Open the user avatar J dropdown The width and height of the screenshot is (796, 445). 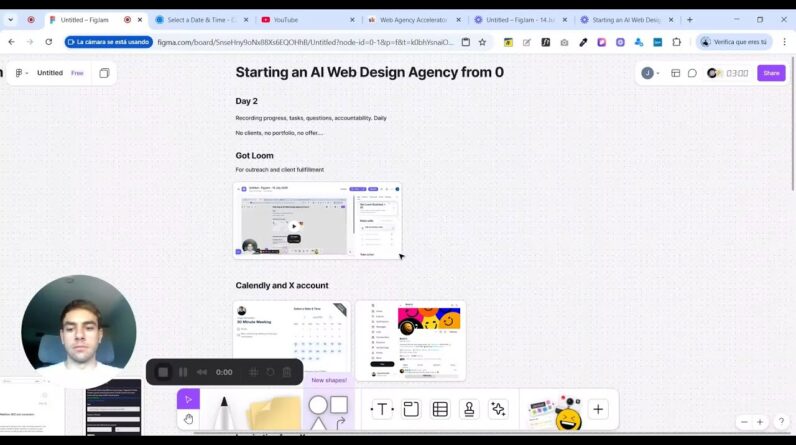point(650,73)
